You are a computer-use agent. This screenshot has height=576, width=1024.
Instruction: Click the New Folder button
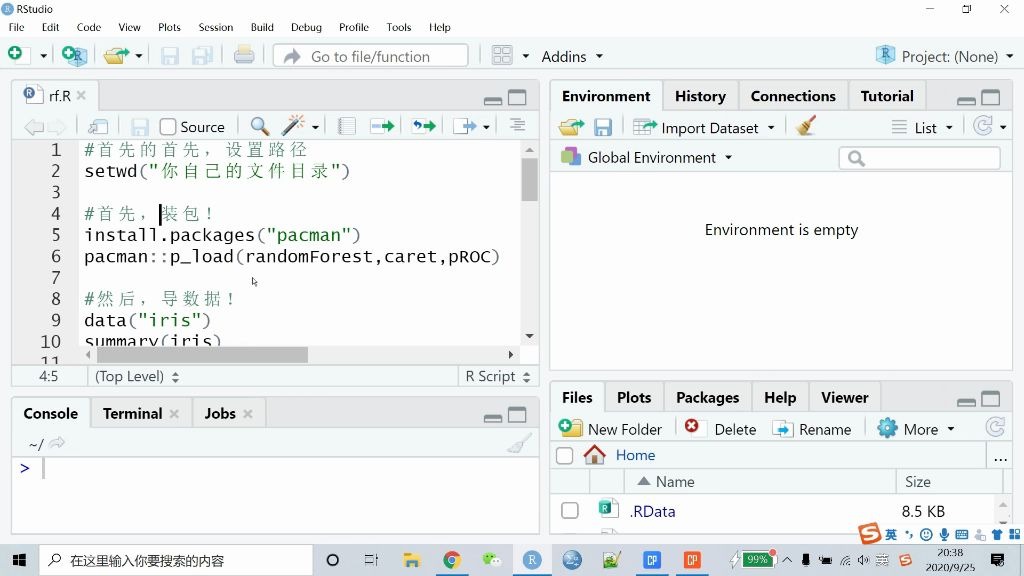point(612,429)
